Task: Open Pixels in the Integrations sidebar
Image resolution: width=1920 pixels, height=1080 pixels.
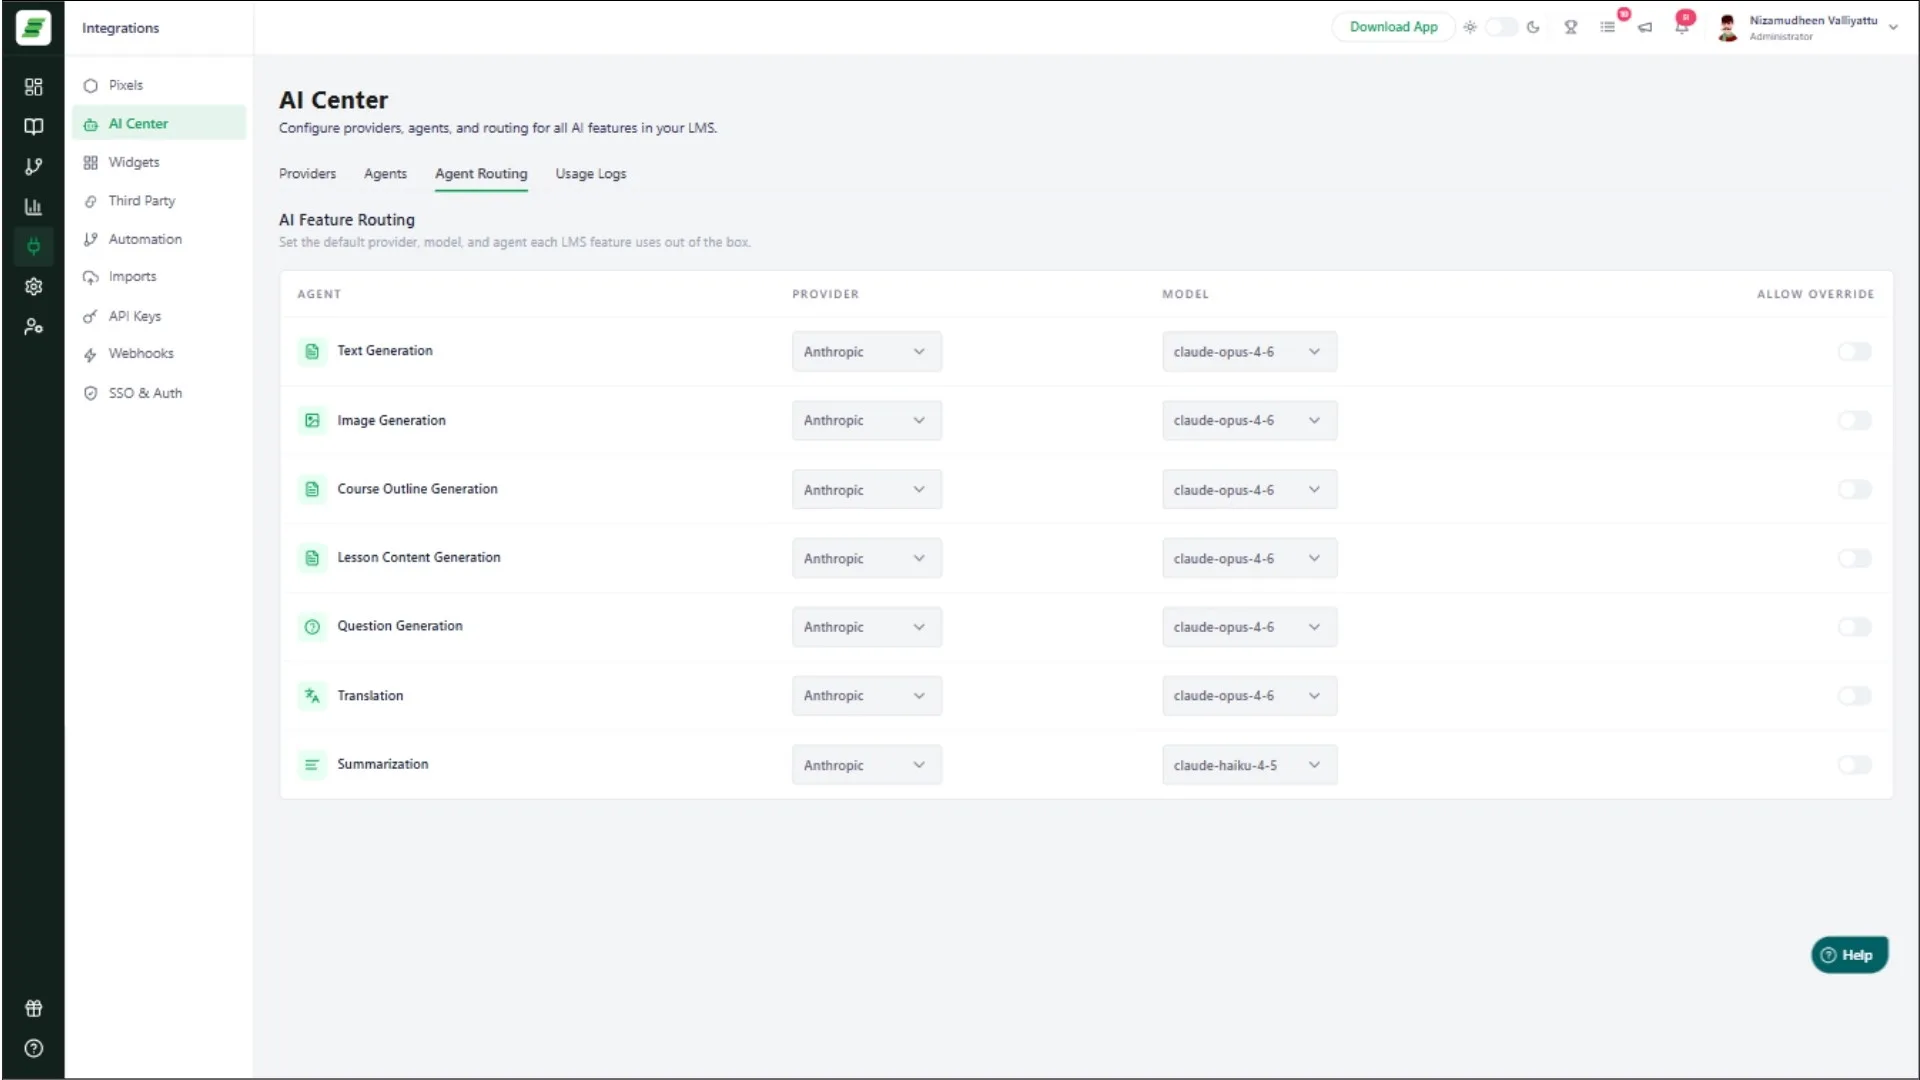Action: [x=158, y=85]
